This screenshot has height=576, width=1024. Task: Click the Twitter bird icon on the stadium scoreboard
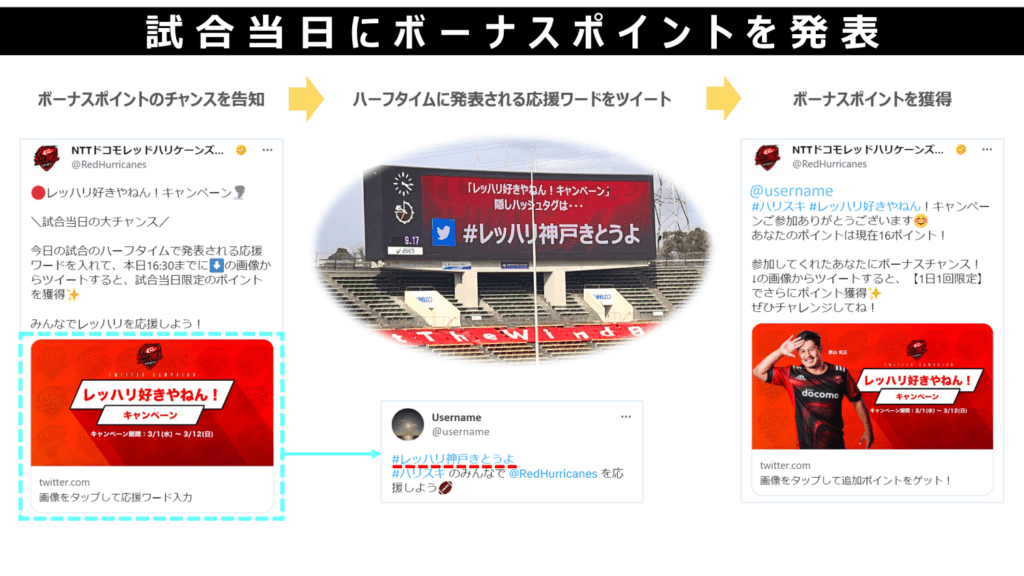[x=443, y=233]
